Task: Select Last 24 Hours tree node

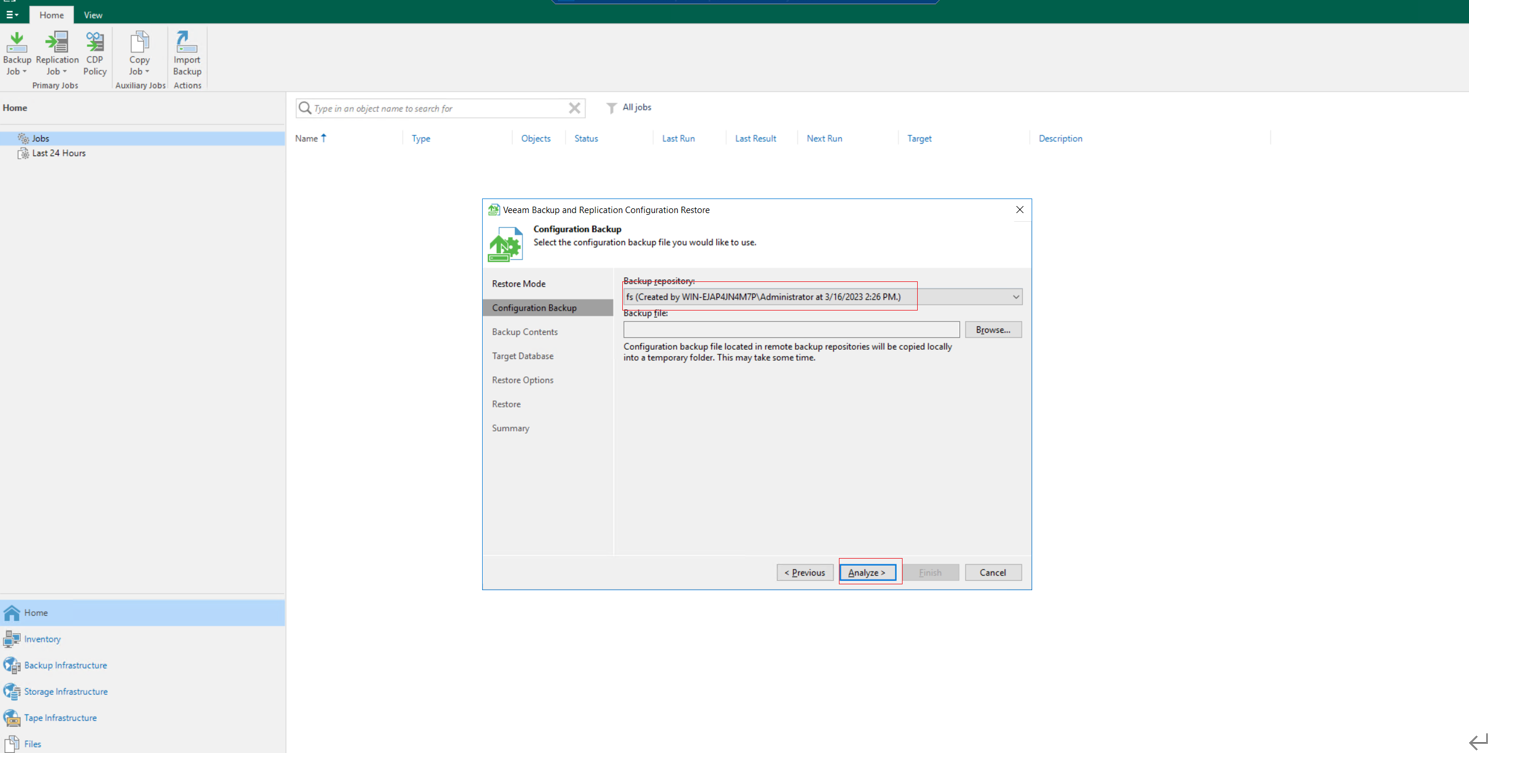Action: click(58, 153)
